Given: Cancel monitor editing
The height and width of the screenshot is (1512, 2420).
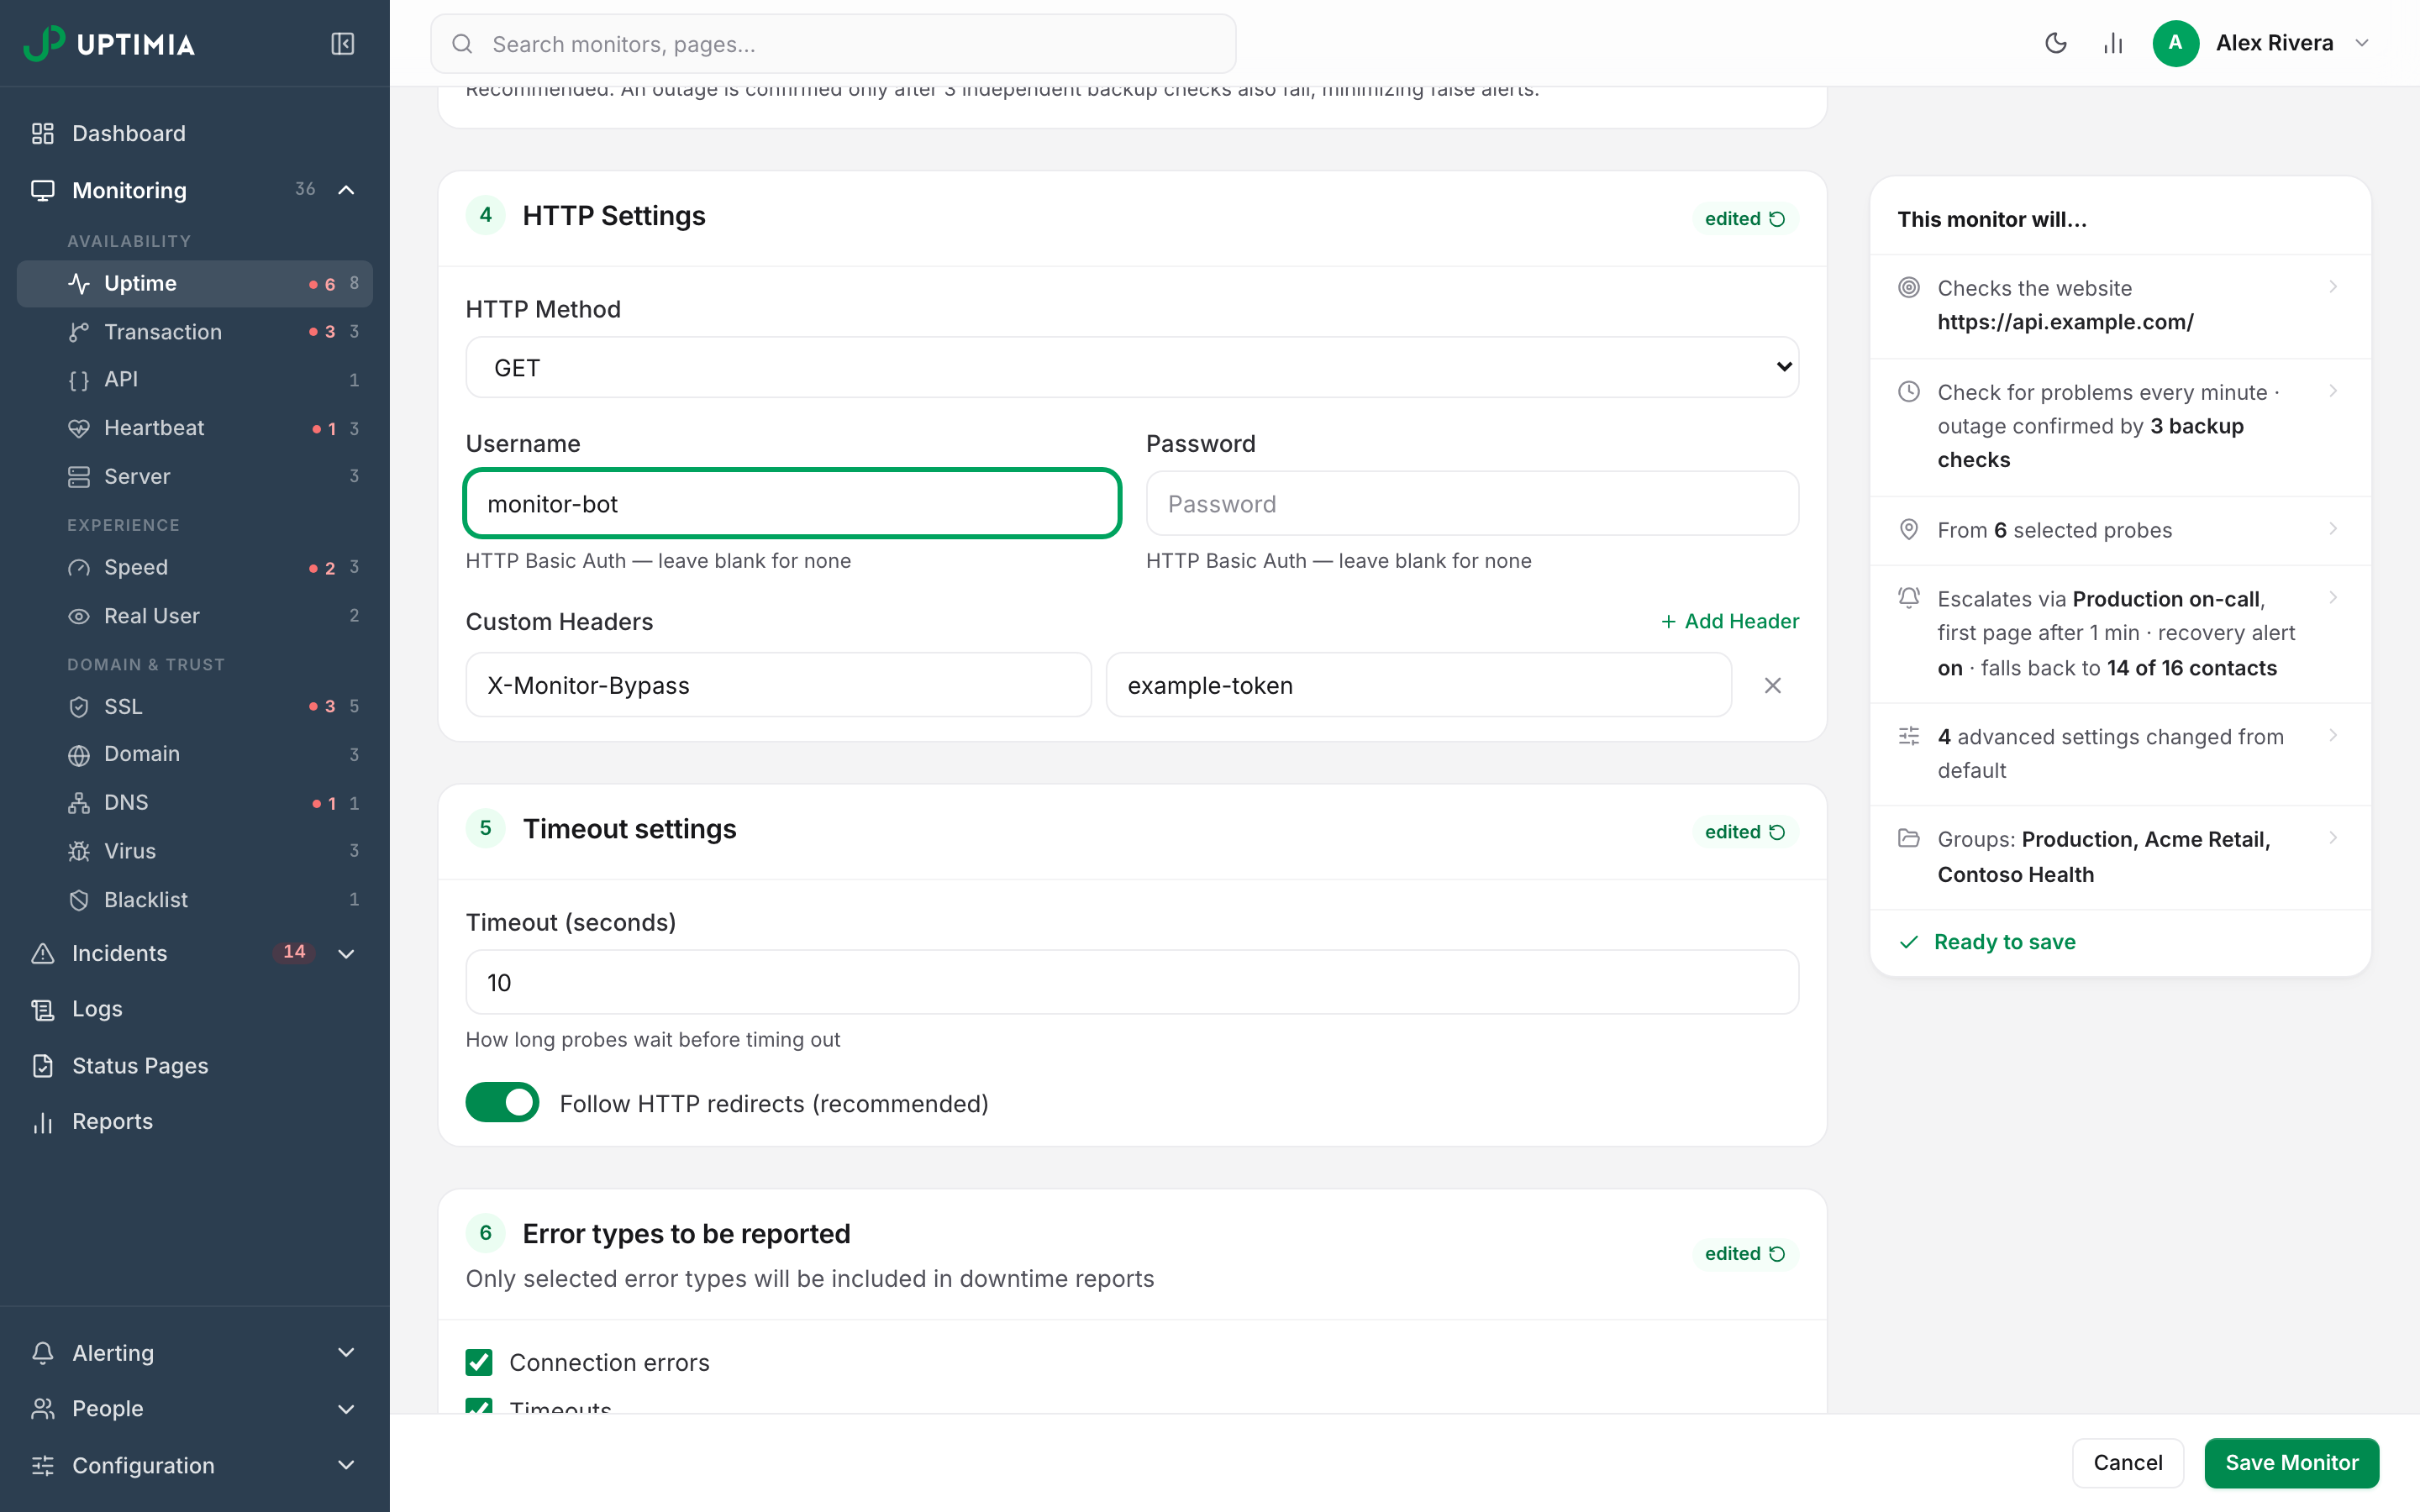Looking at the screenshot, I should tap(2127, 1462).
